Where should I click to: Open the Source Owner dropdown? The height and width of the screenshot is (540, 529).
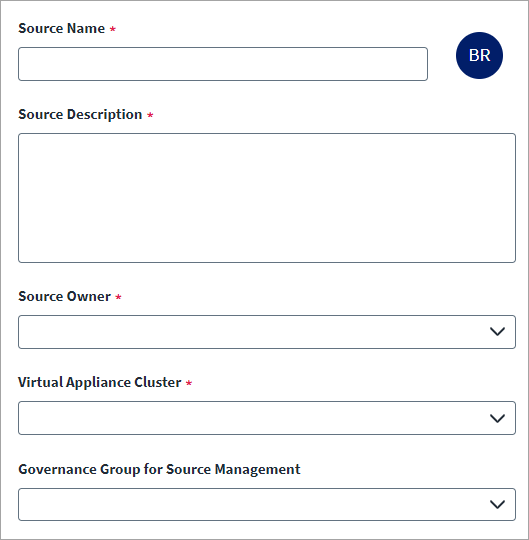pos(267,332)
